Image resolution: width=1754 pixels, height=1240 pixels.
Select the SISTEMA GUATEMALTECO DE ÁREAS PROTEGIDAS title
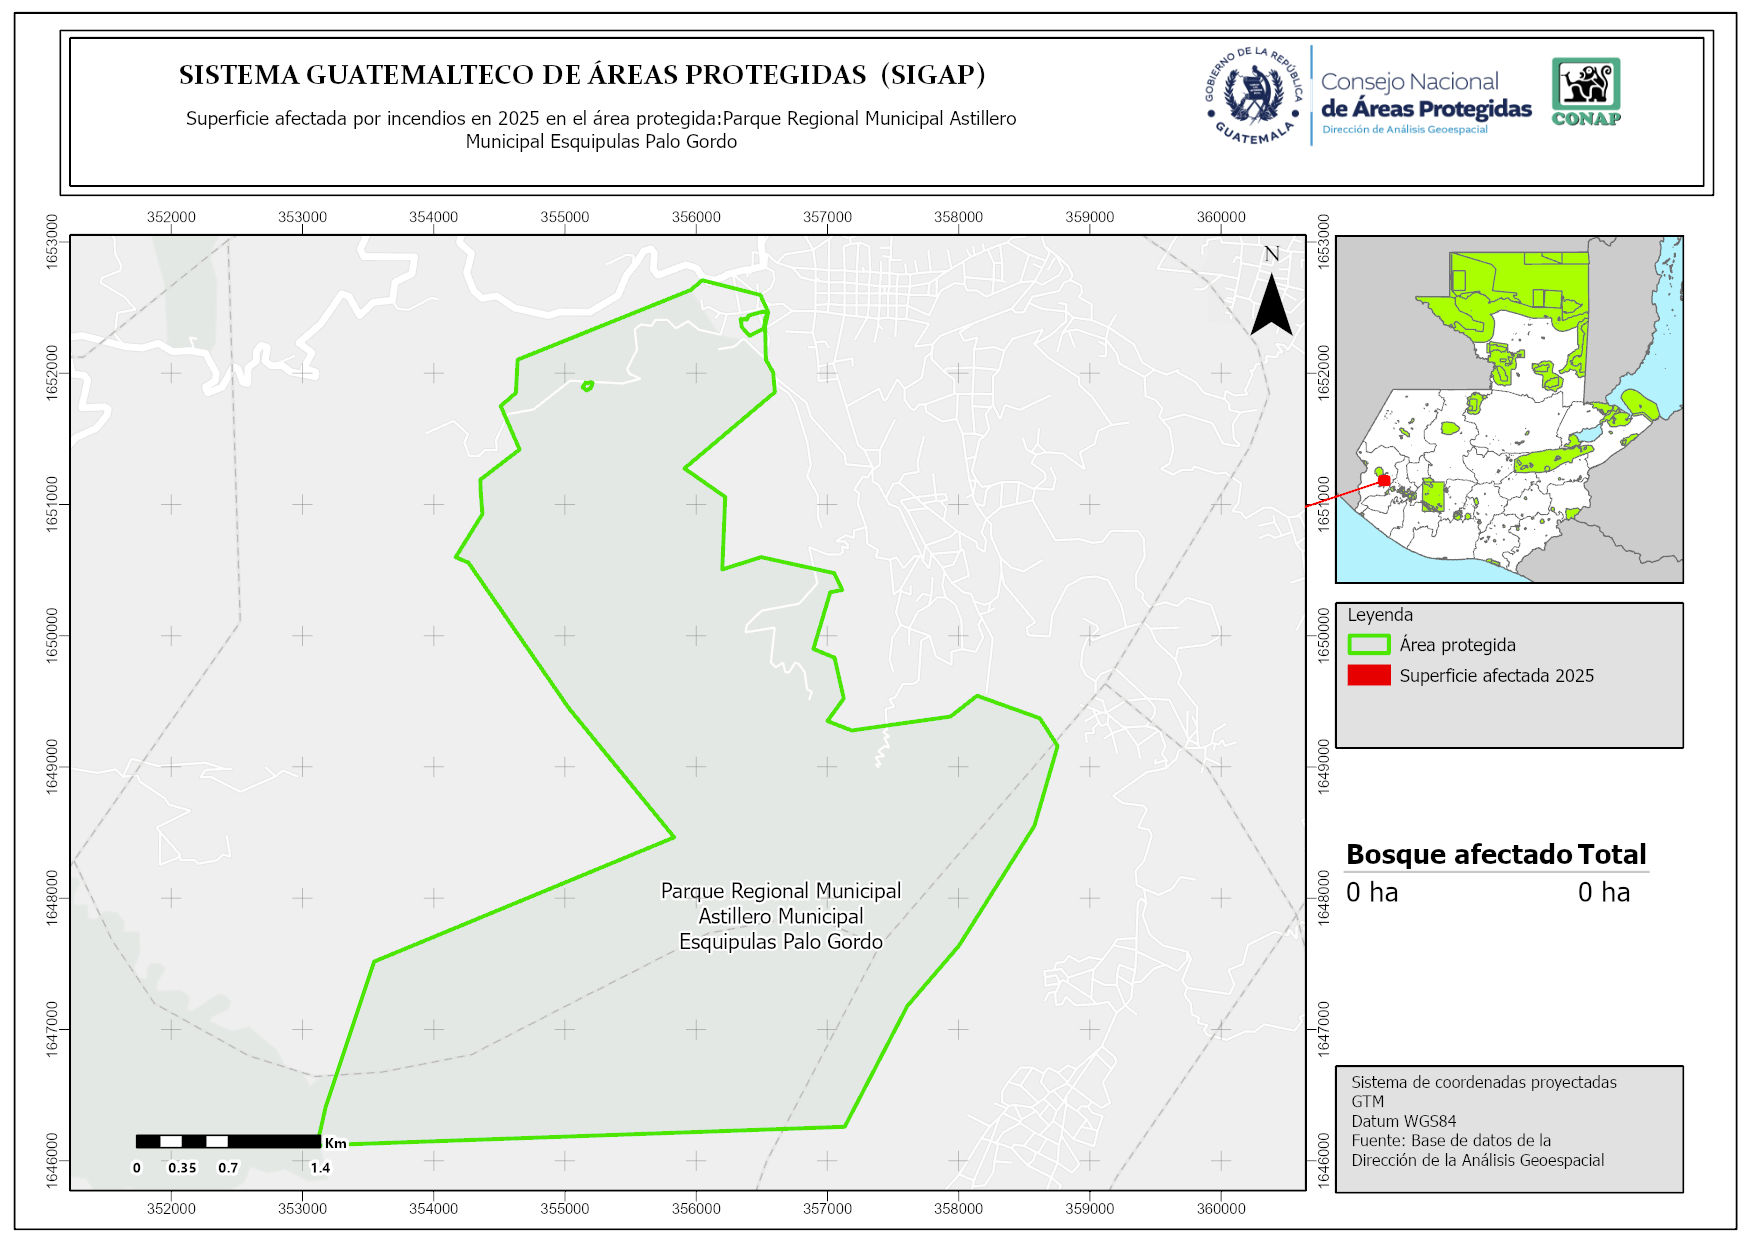582,75
